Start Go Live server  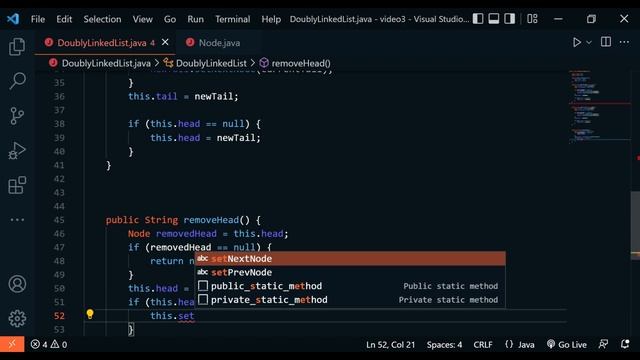click(567, 344)
